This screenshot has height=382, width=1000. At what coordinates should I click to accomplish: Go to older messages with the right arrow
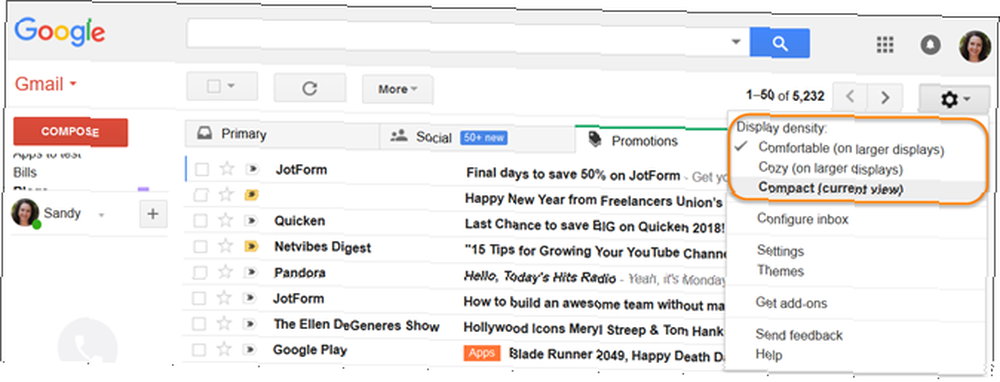coord(885,98)
